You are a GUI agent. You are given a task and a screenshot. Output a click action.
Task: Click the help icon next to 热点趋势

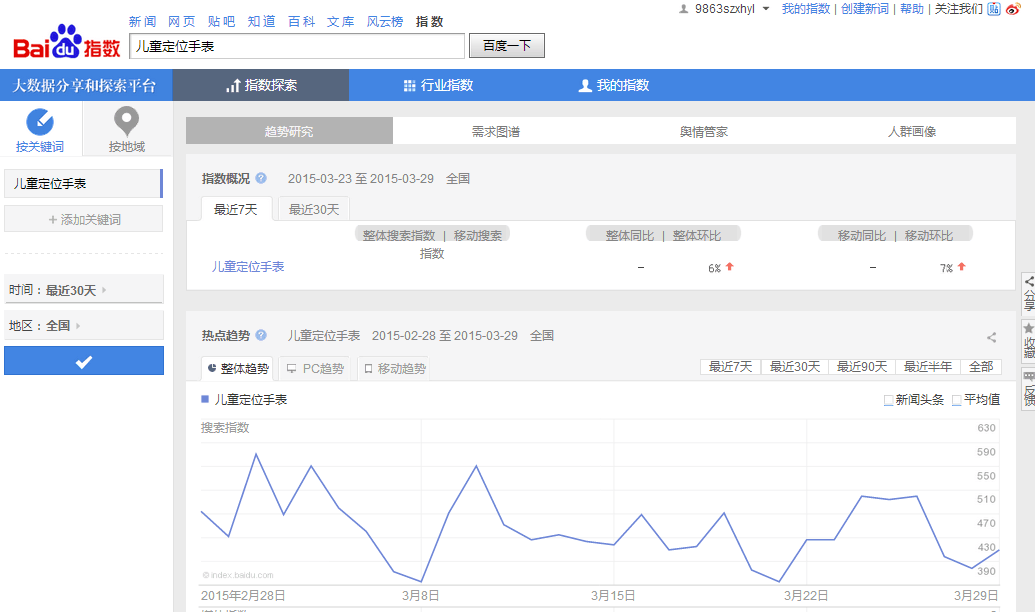coord(261,335)
